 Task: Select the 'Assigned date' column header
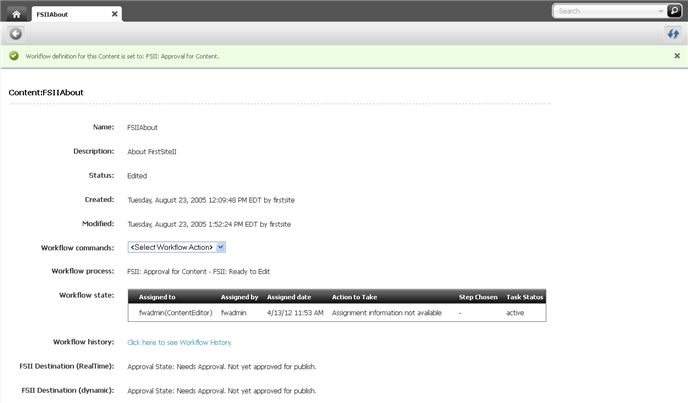point(289,297)
